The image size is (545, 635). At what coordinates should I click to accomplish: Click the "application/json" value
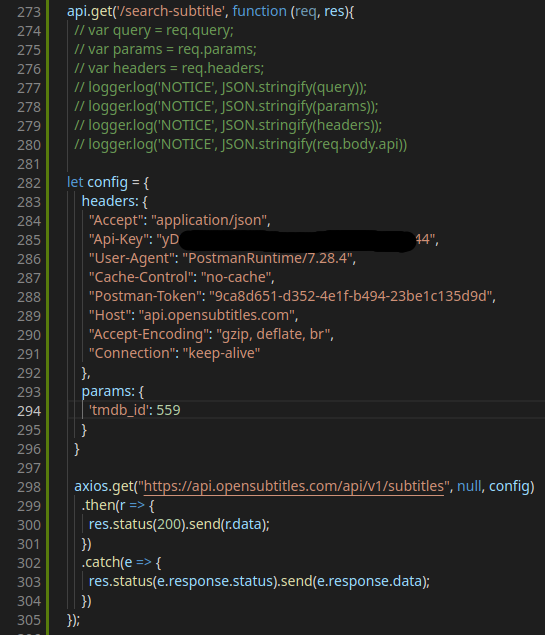pyautogui.click(x=209, y=221)
